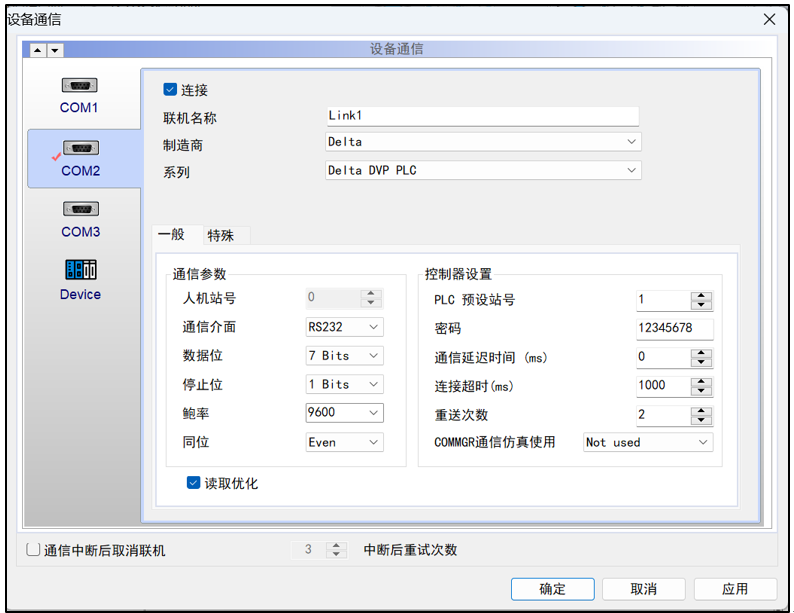
Task: Click the up arrow at panel header
Action: [37, 50]
